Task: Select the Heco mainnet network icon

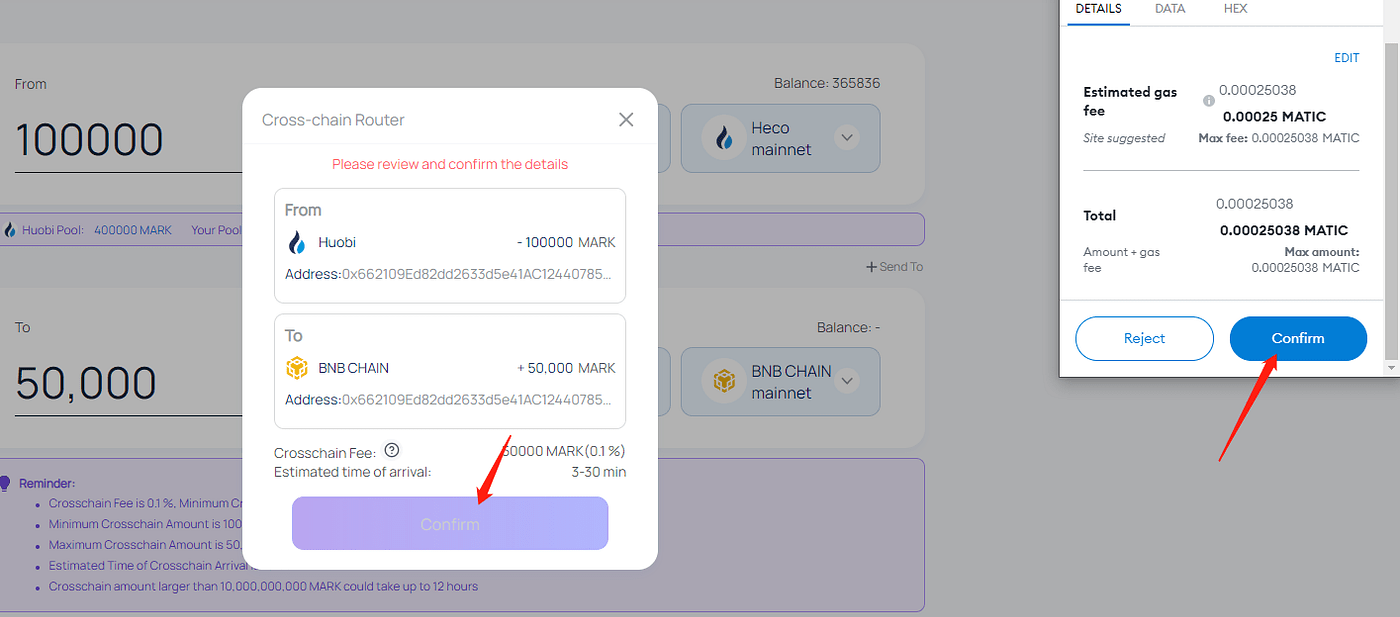Action: [723, 137]
